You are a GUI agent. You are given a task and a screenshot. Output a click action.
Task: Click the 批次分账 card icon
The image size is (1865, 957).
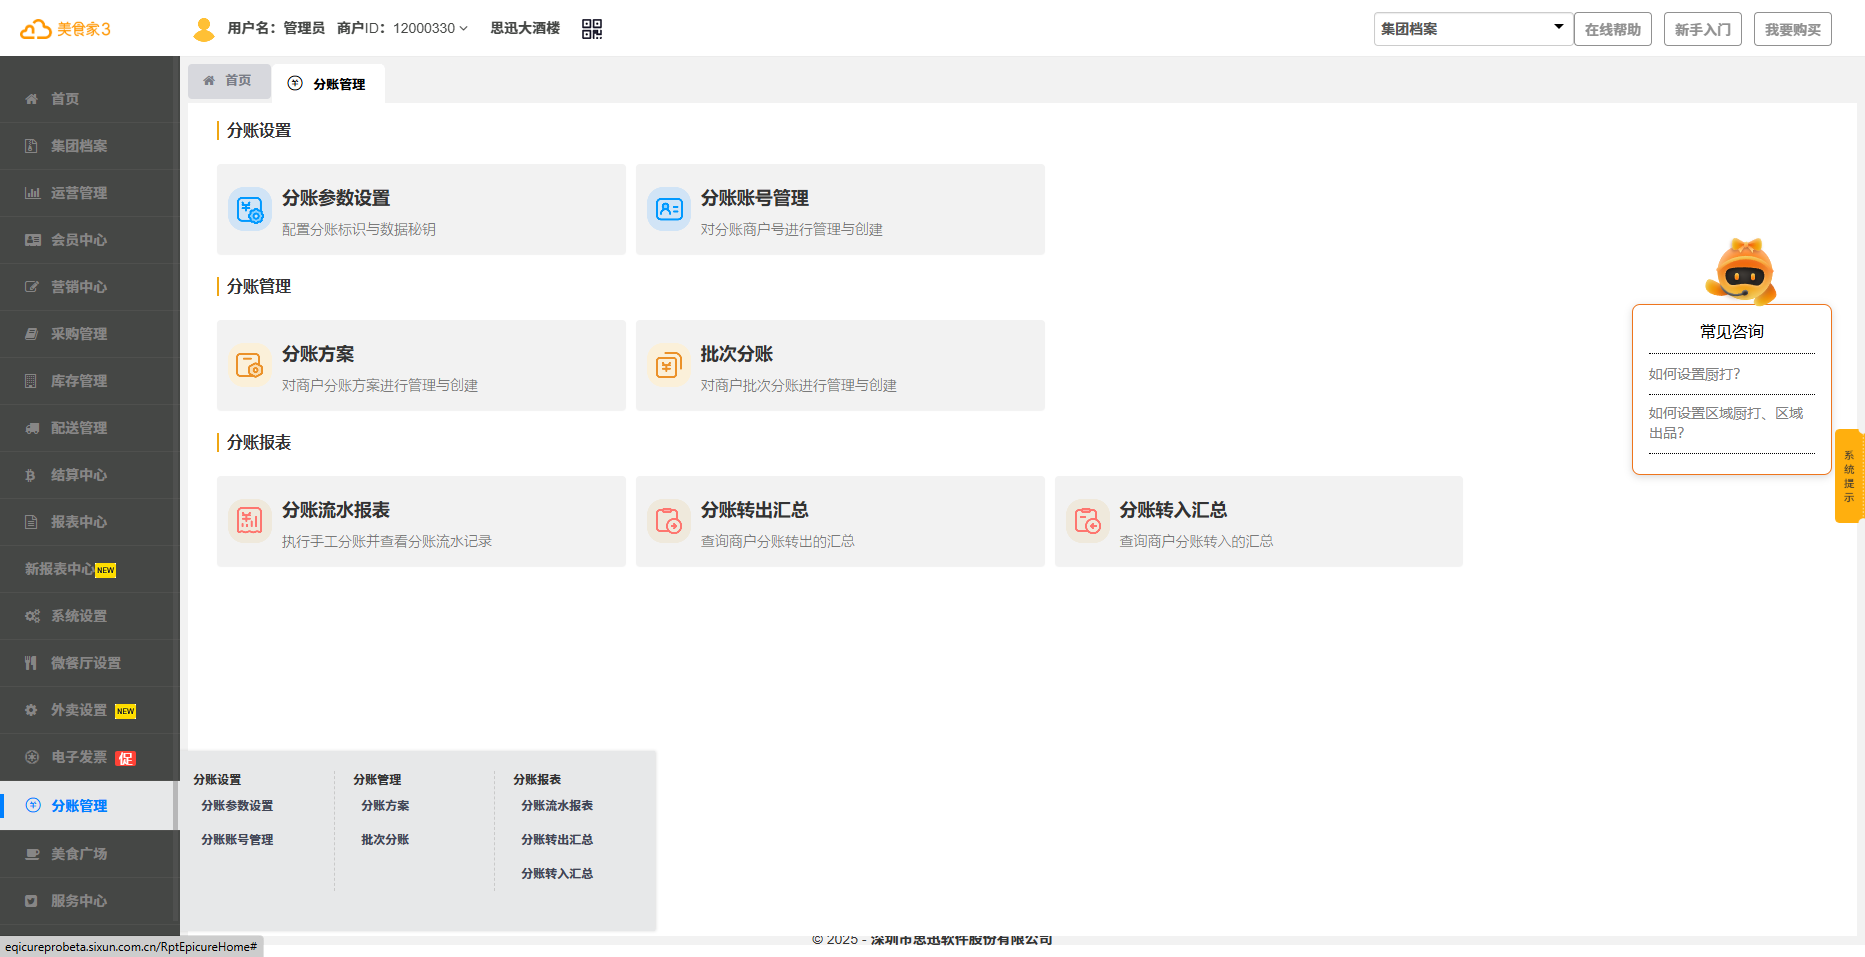(x=669, y=365)
